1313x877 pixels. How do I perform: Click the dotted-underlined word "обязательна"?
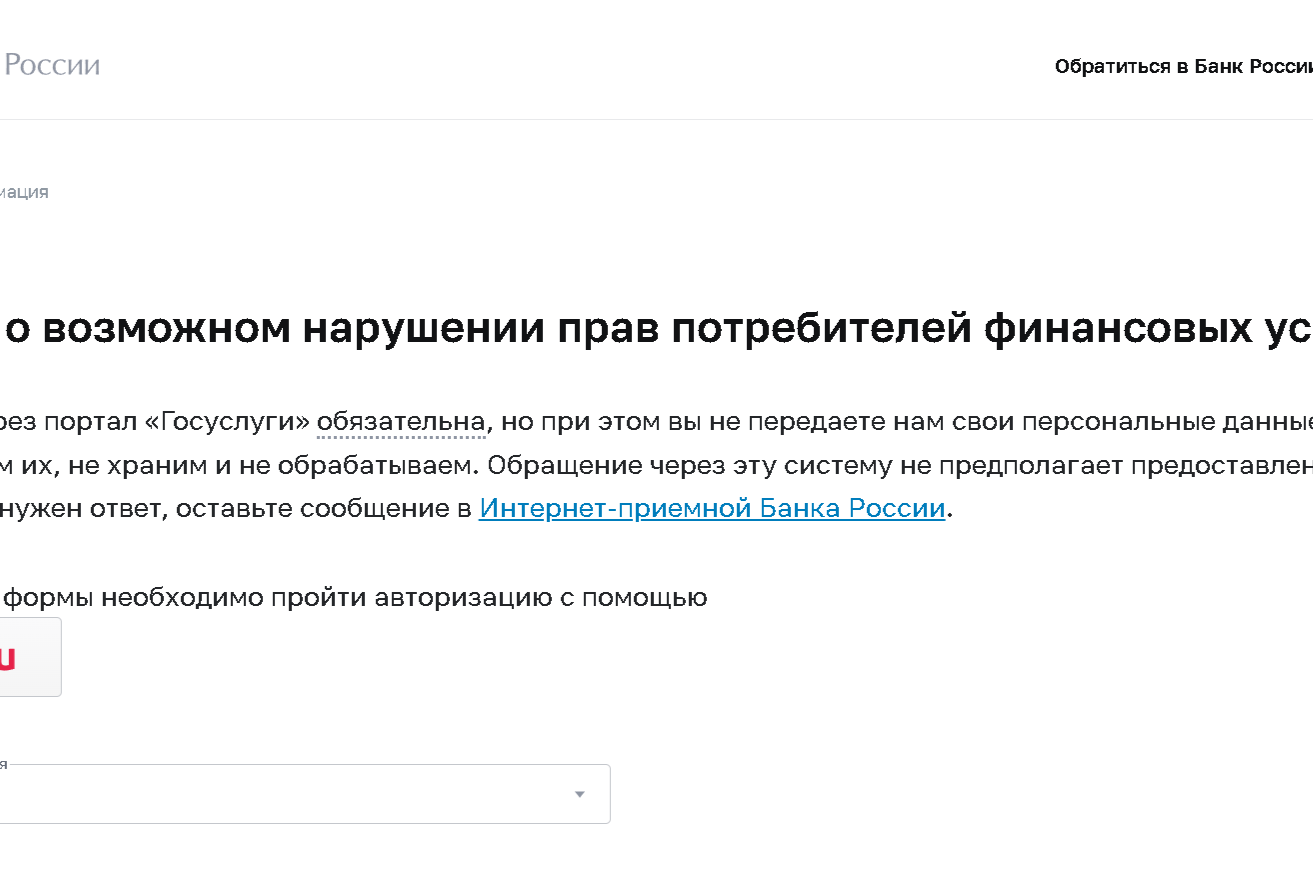[401, 421]
